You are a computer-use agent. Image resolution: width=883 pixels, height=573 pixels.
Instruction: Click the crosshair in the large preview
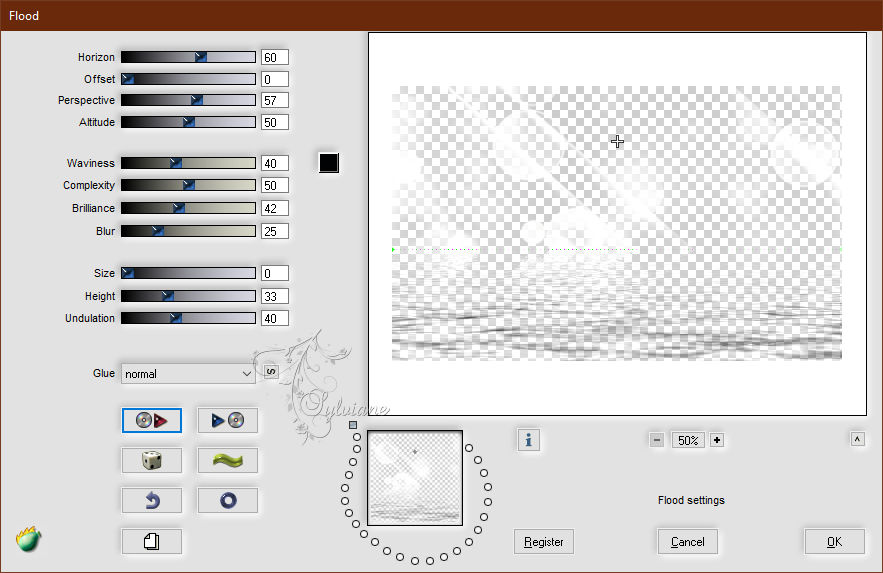coord(617,141)
